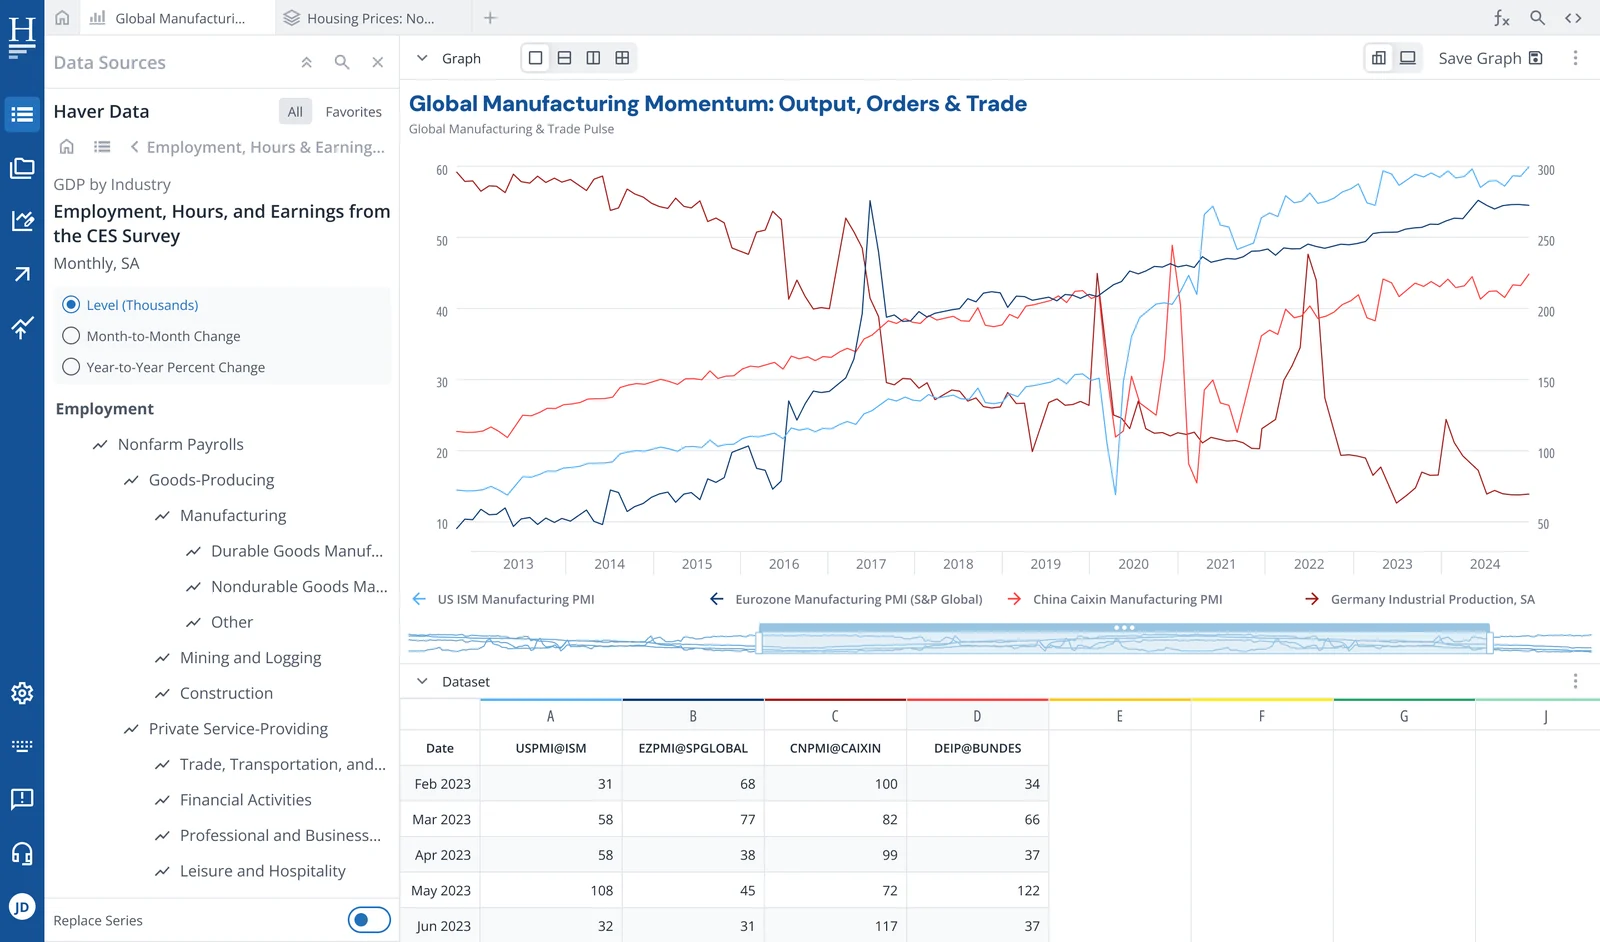Search within Data Sources panel
Image resolution: width=1600 pixels, height=942 pixels.
(342, 62)
